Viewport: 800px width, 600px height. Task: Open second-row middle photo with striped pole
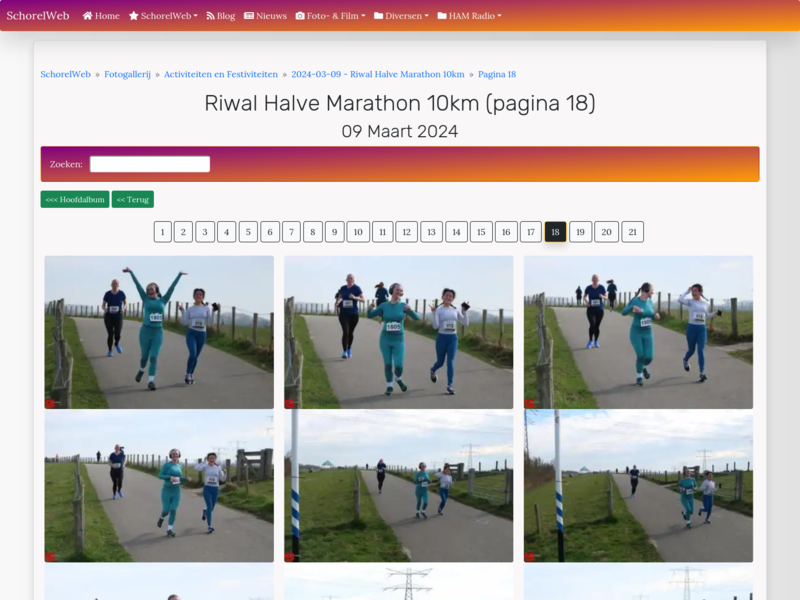pyautogui.click(x=398, y=486)
